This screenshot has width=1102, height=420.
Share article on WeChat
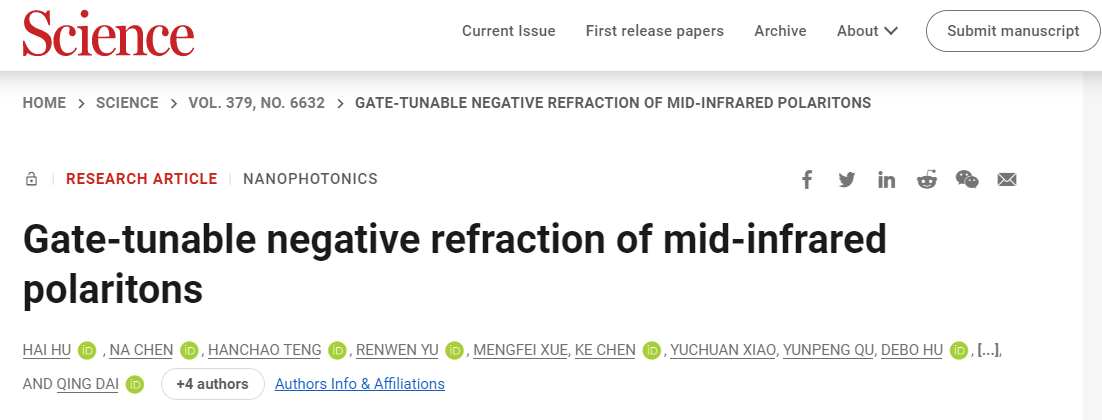pos(967,180)
